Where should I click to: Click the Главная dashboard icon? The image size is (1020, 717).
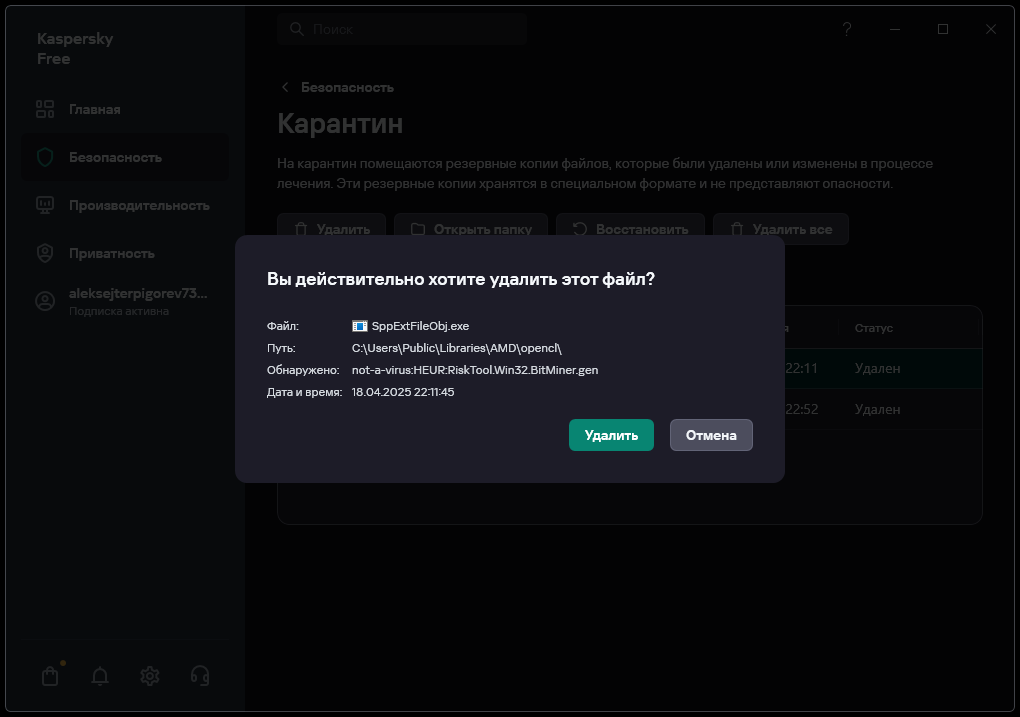(45, 109)
